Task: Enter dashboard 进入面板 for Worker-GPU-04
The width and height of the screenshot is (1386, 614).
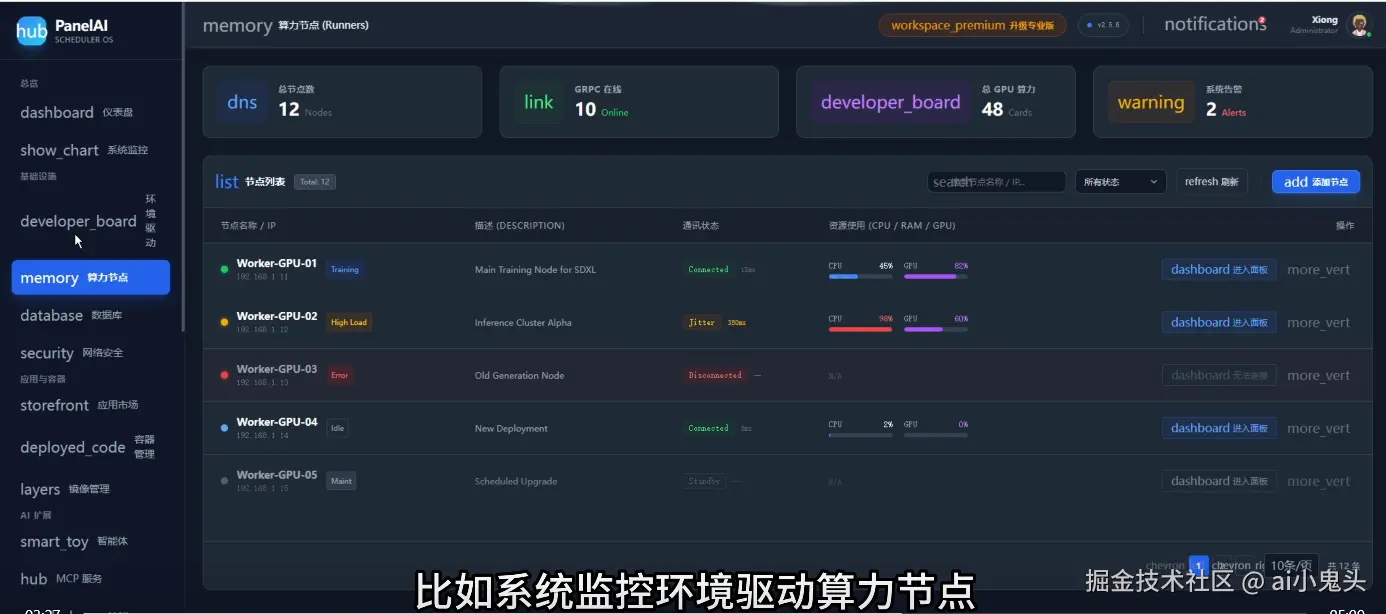Action: click(1219, 428)
